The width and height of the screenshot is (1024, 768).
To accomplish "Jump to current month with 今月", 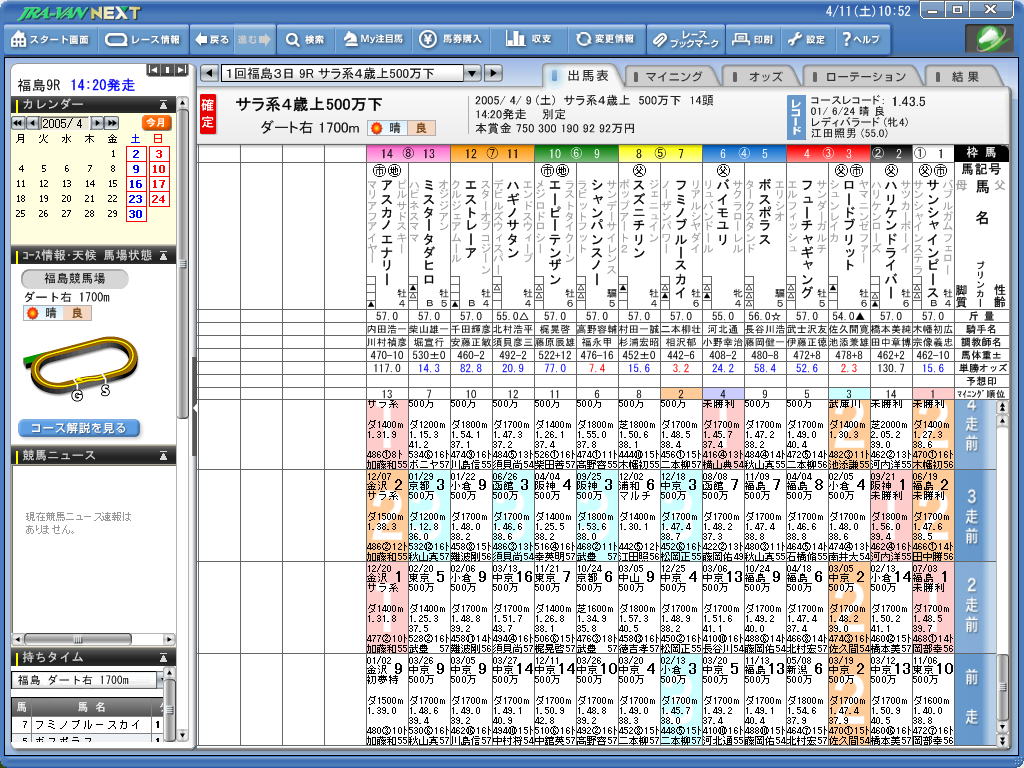I will click(156, 122).
